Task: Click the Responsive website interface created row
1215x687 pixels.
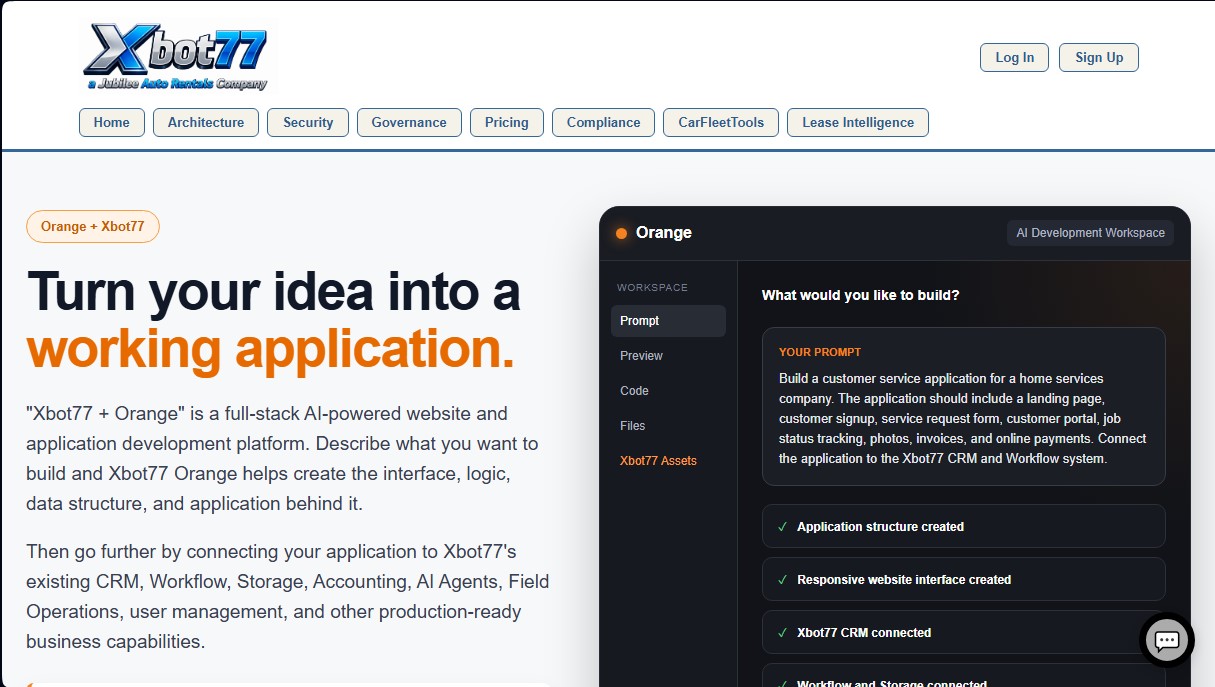Action: (964, 579)
